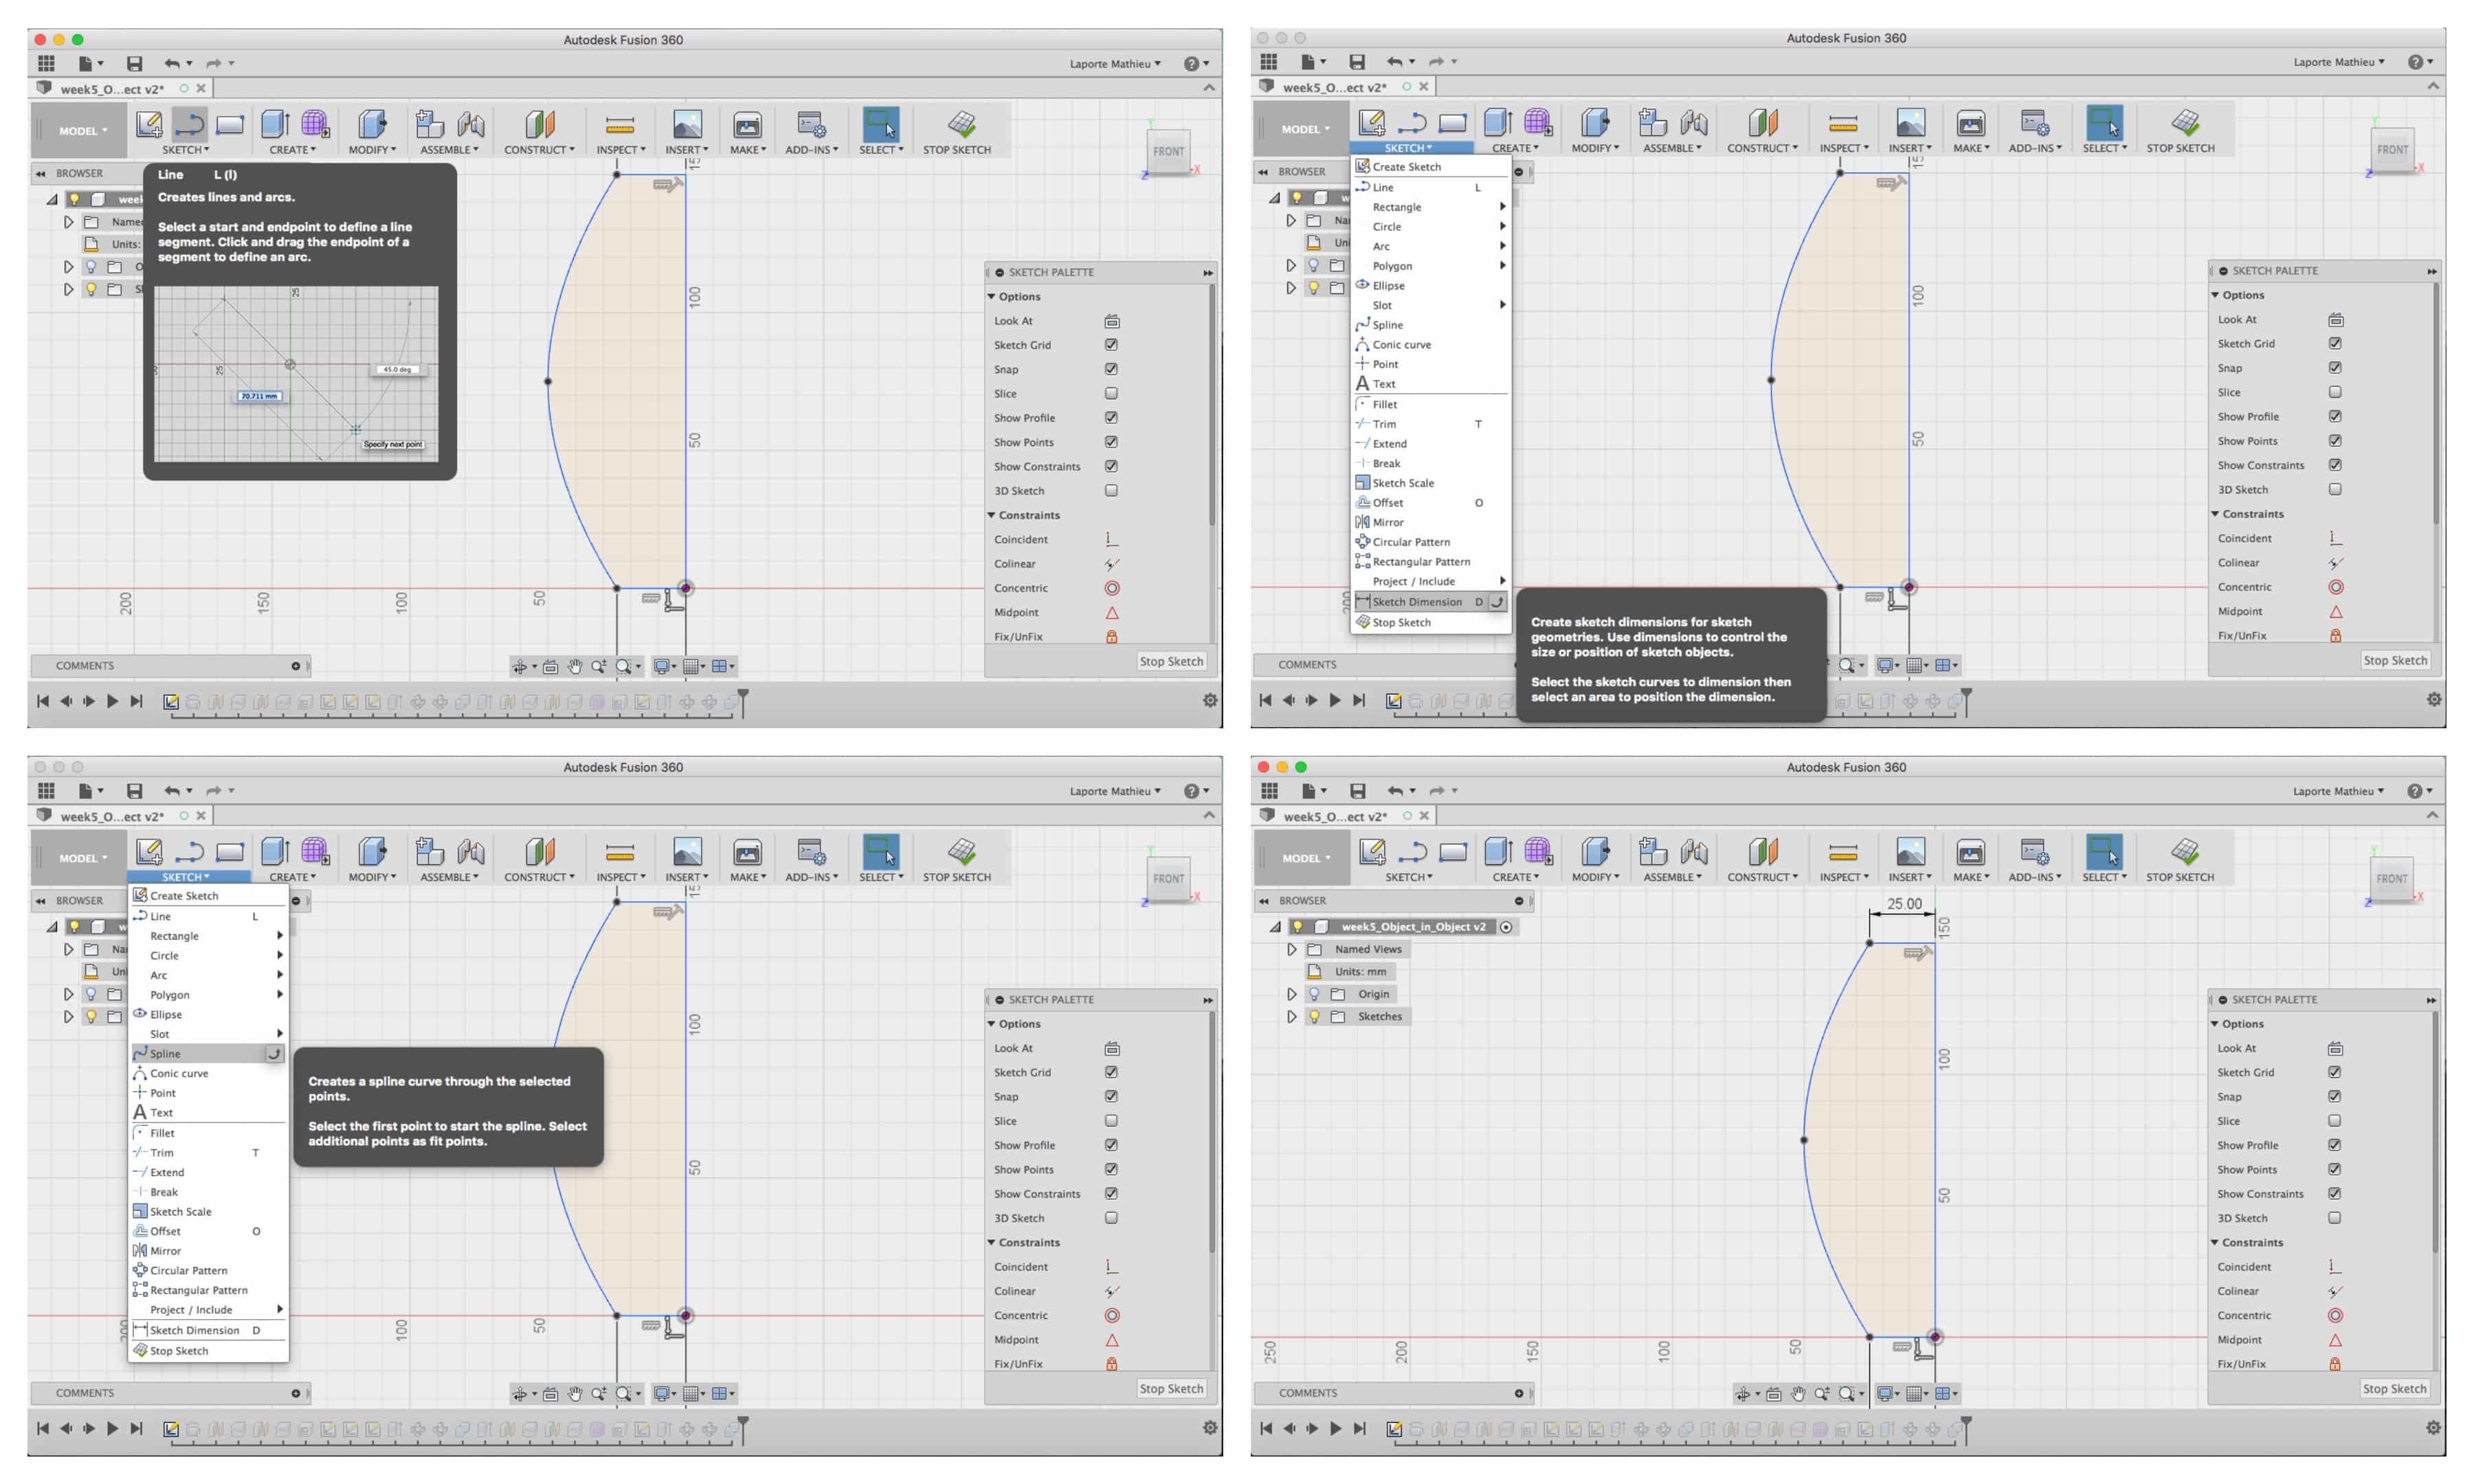The image size is (2474, 1484).
Task: In the window with the 25.00 dimension, open the MODEL workspace dropdown
Action: 1305,858
